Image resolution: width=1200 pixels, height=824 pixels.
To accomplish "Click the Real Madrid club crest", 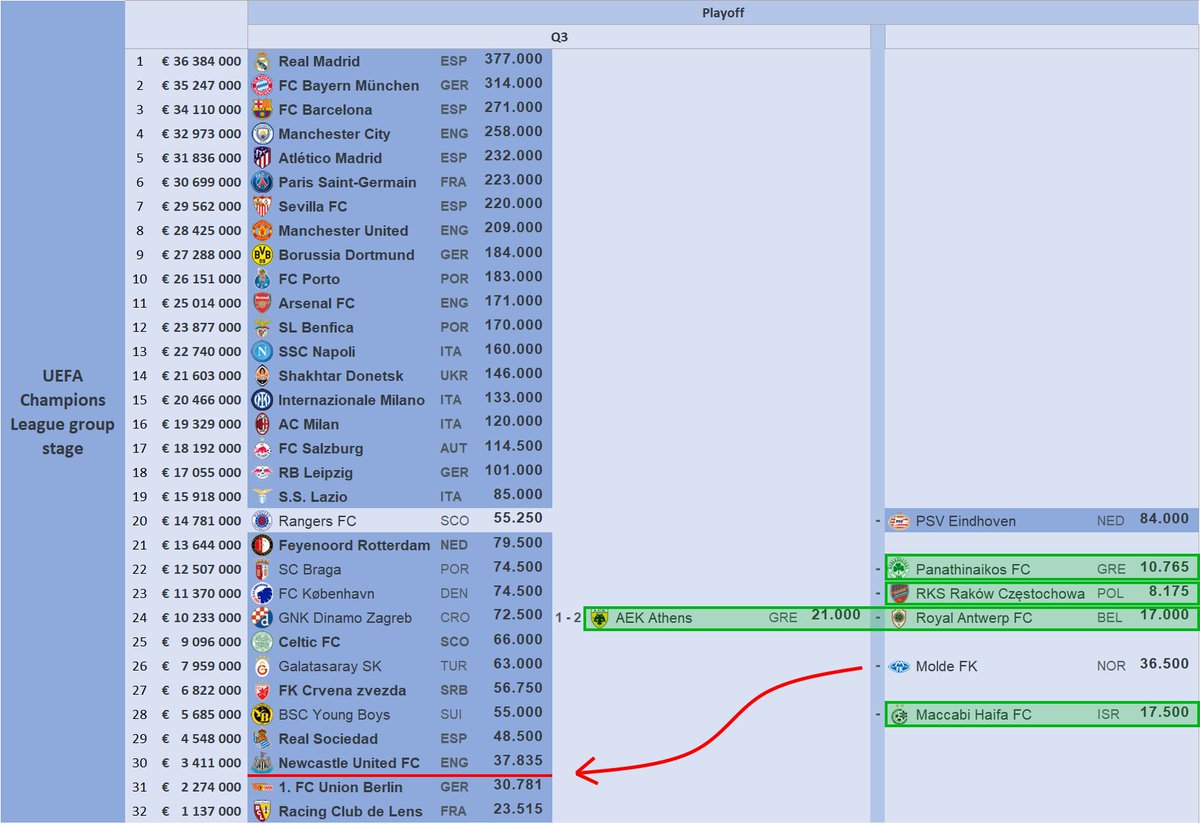I will click(262, 61).
